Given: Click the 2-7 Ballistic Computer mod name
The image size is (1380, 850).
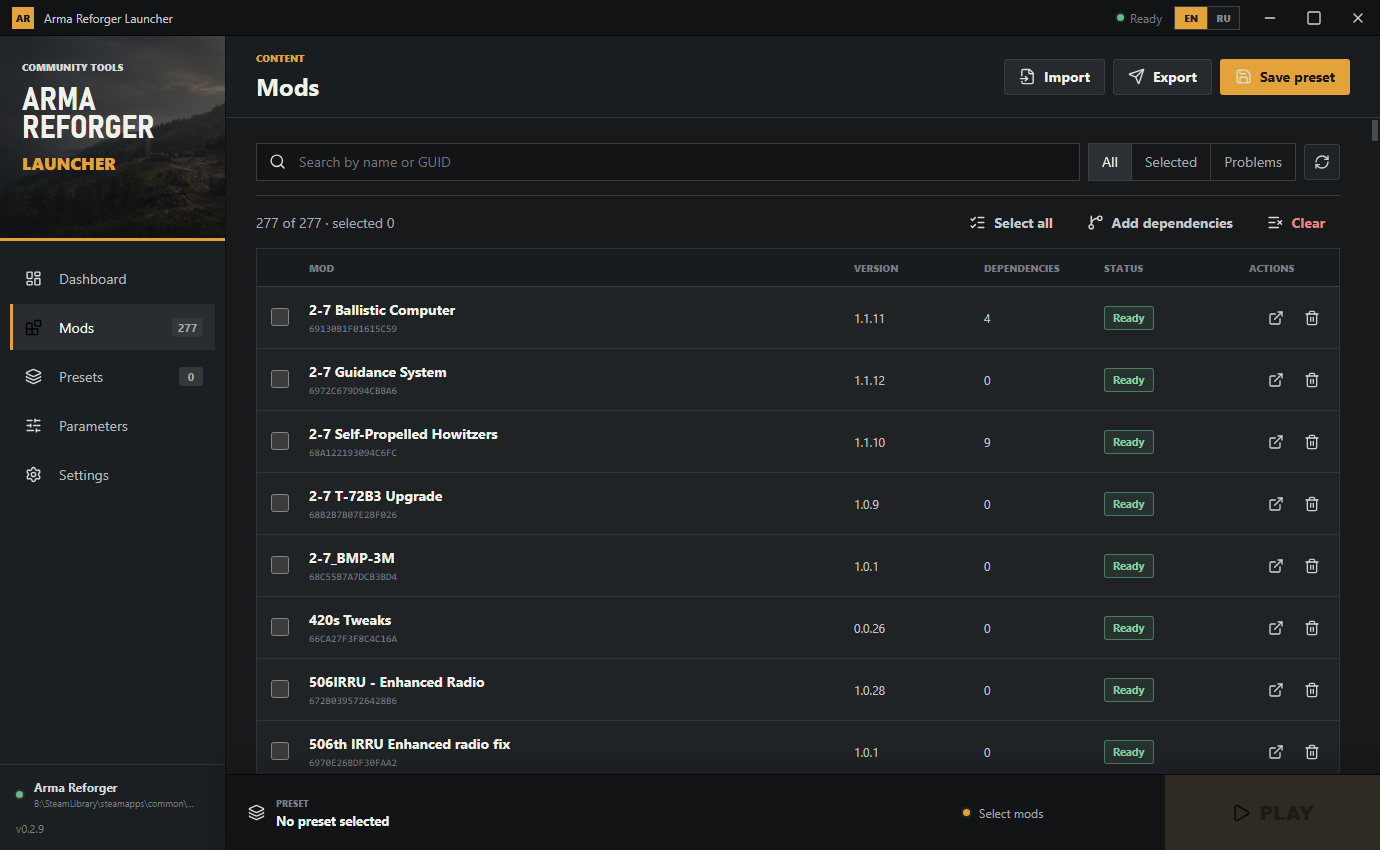Looking at the screenshot, I should 382,310.
